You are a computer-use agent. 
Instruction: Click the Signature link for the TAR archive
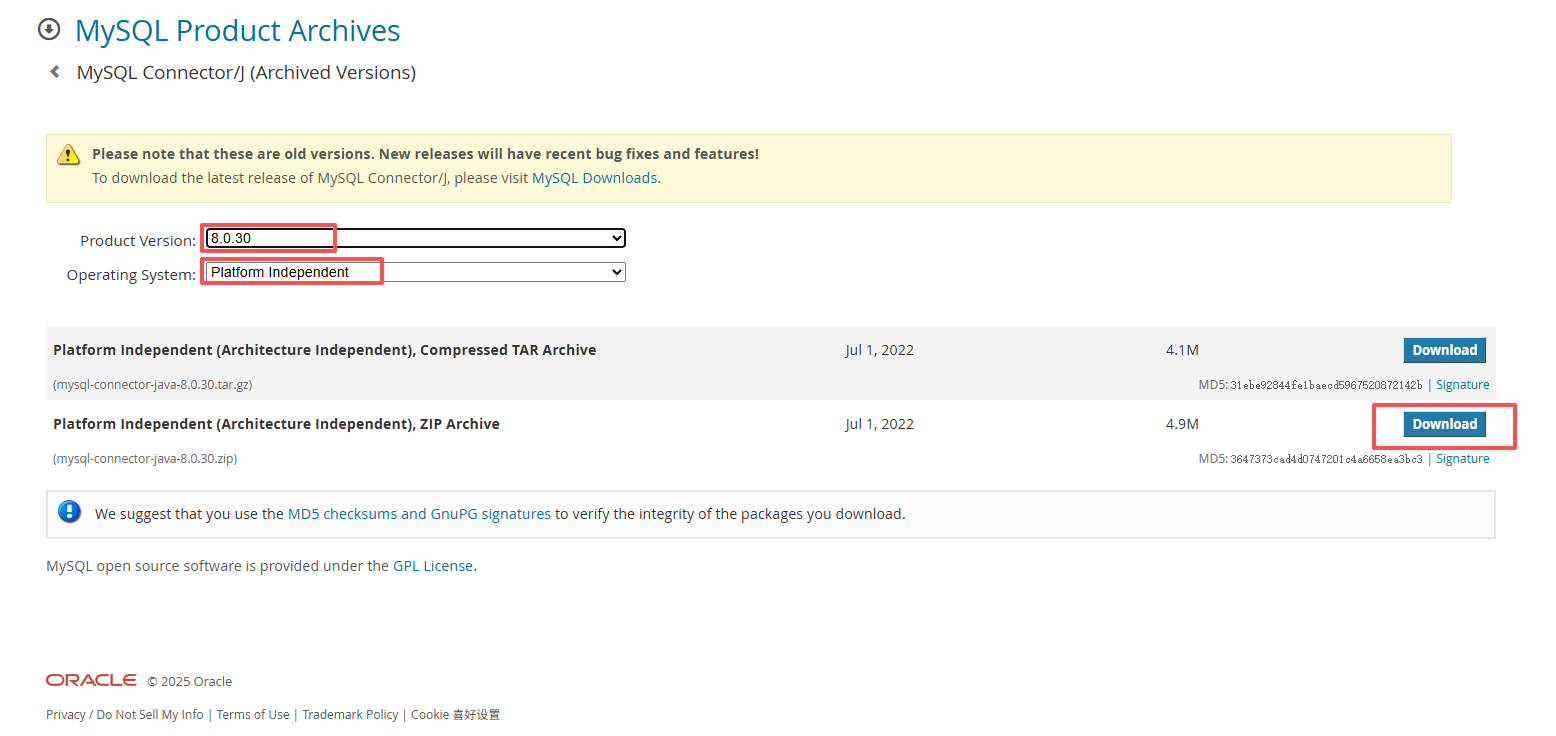1463,384
